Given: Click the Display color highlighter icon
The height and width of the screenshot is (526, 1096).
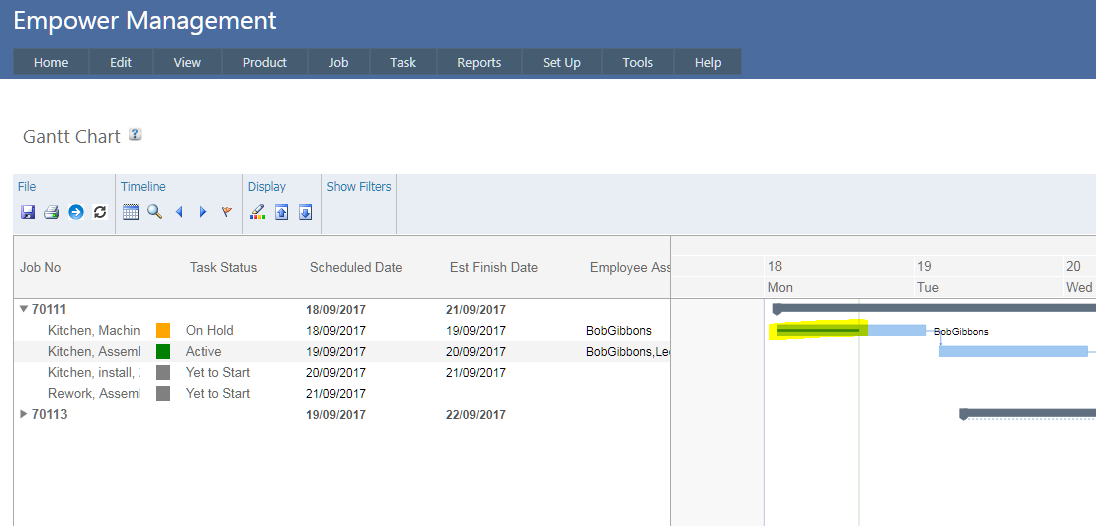Looking at the screenshot, I should 258,212.
